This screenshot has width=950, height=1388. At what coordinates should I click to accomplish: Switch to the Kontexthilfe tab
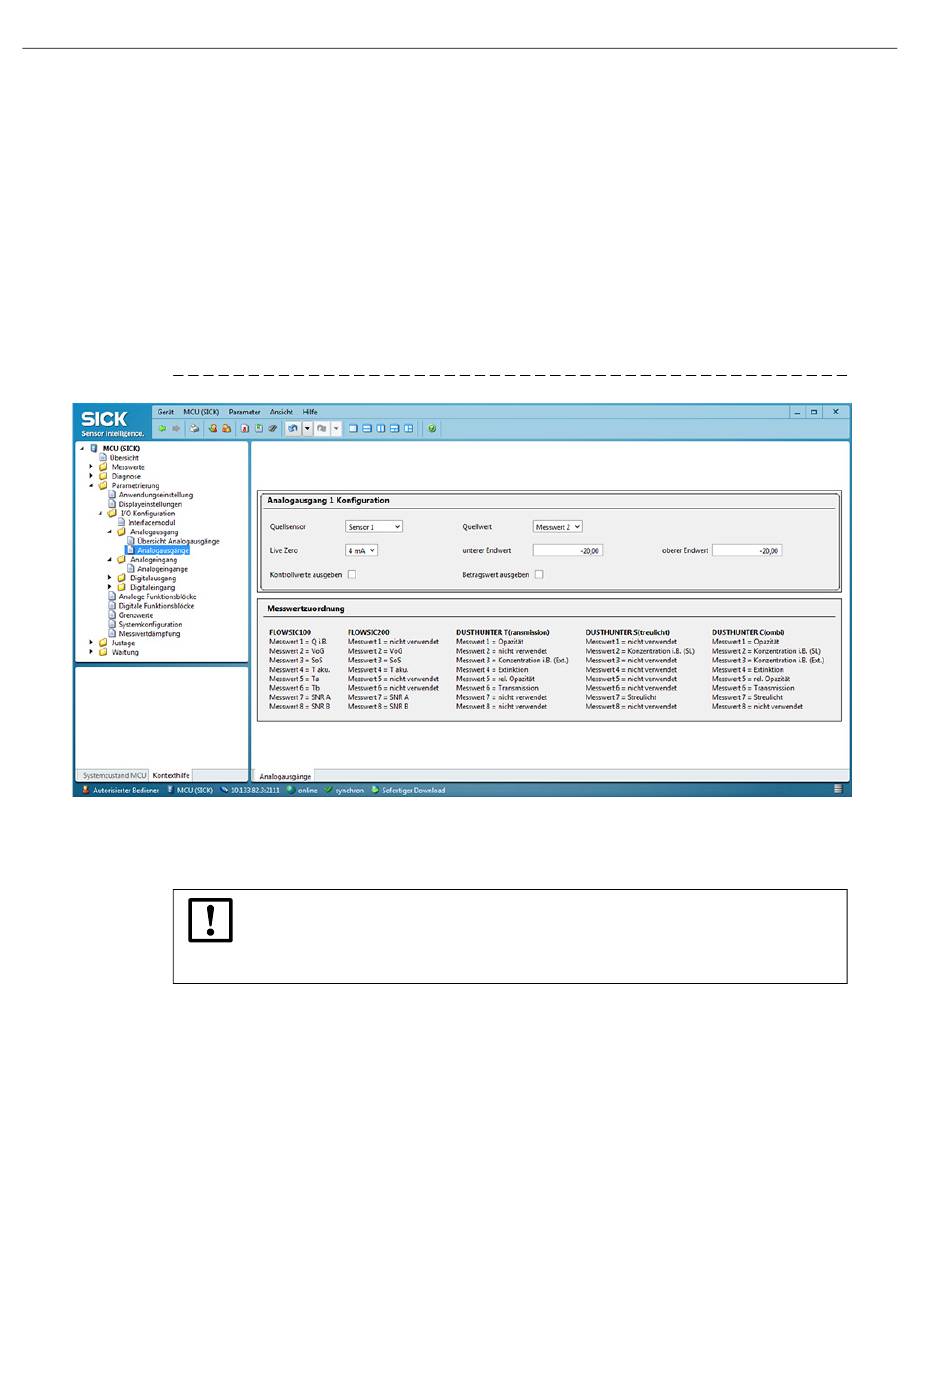coord(171,775)
